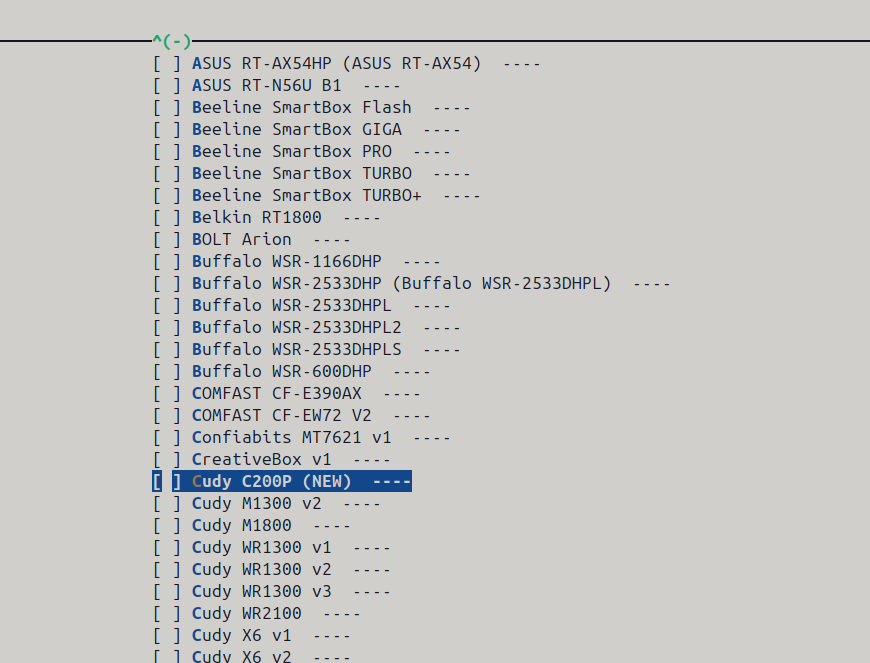Image resolution: width=870 pixels, height=663 pixels.
Task: Select the Buffalo WSR-1166DHP entry
Action: tap(296, 262)
